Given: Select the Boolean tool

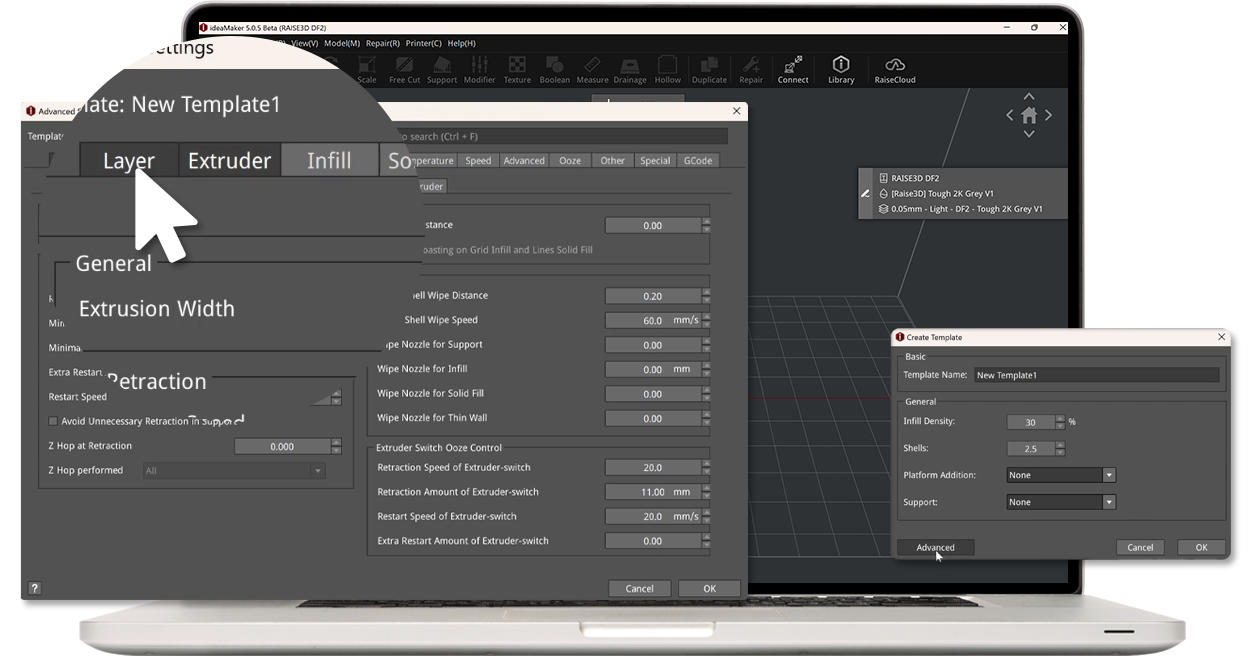Looking at the screenshot, I should [x=555, y=68].
